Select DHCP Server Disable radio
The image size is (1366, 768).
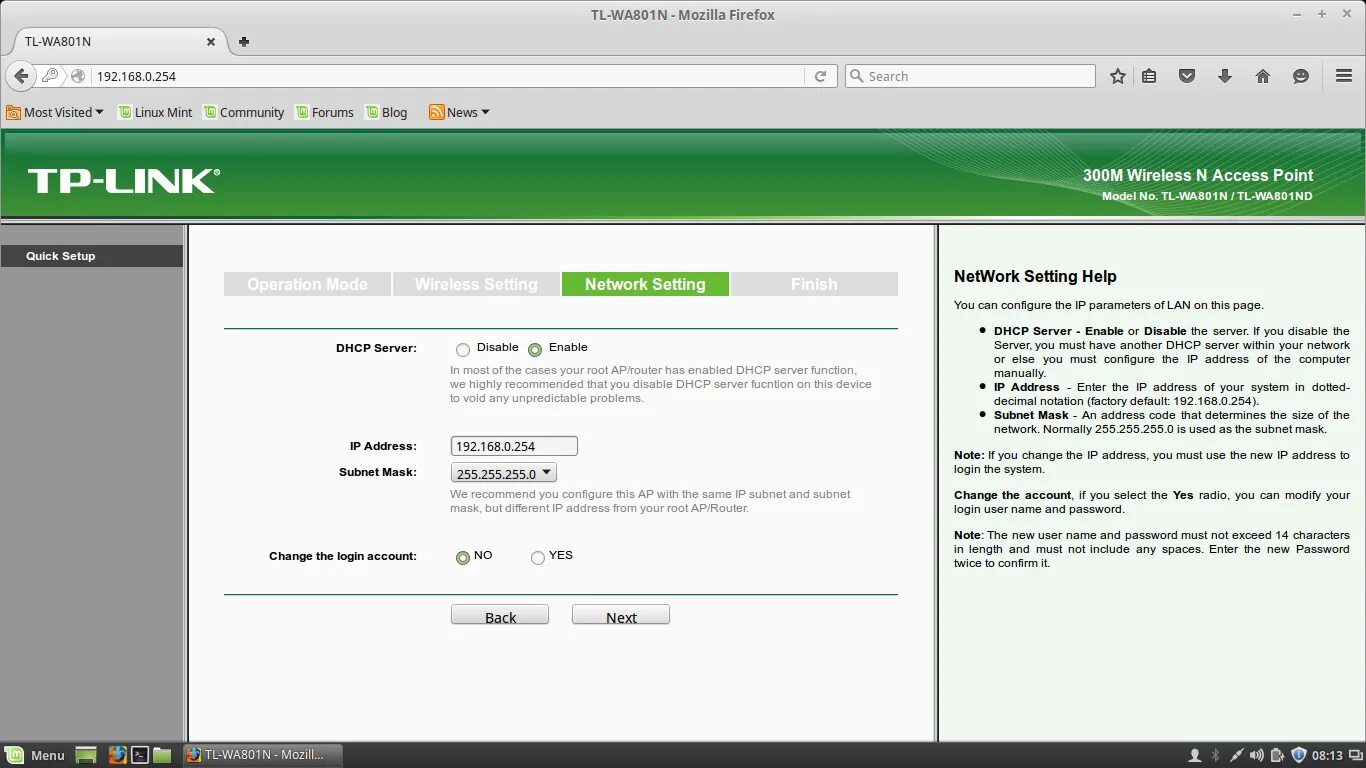coord(463,350)
